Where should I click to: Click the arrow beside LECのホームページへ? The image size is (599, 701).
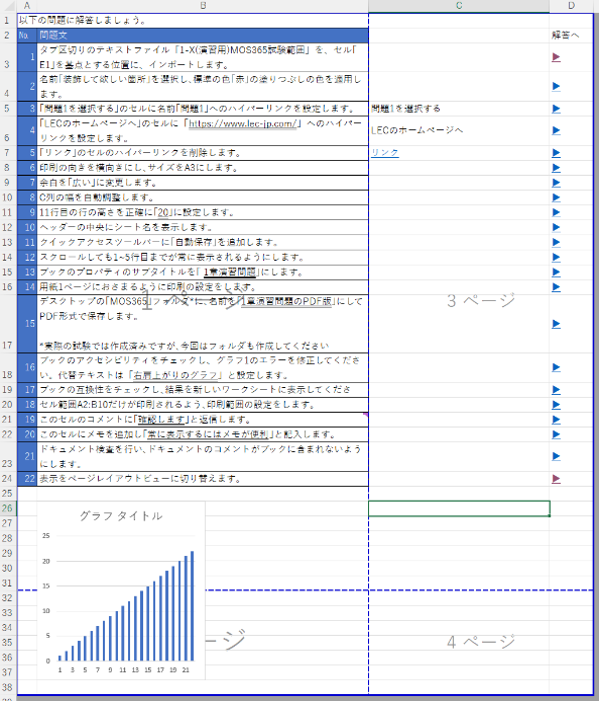click(556, 131)
